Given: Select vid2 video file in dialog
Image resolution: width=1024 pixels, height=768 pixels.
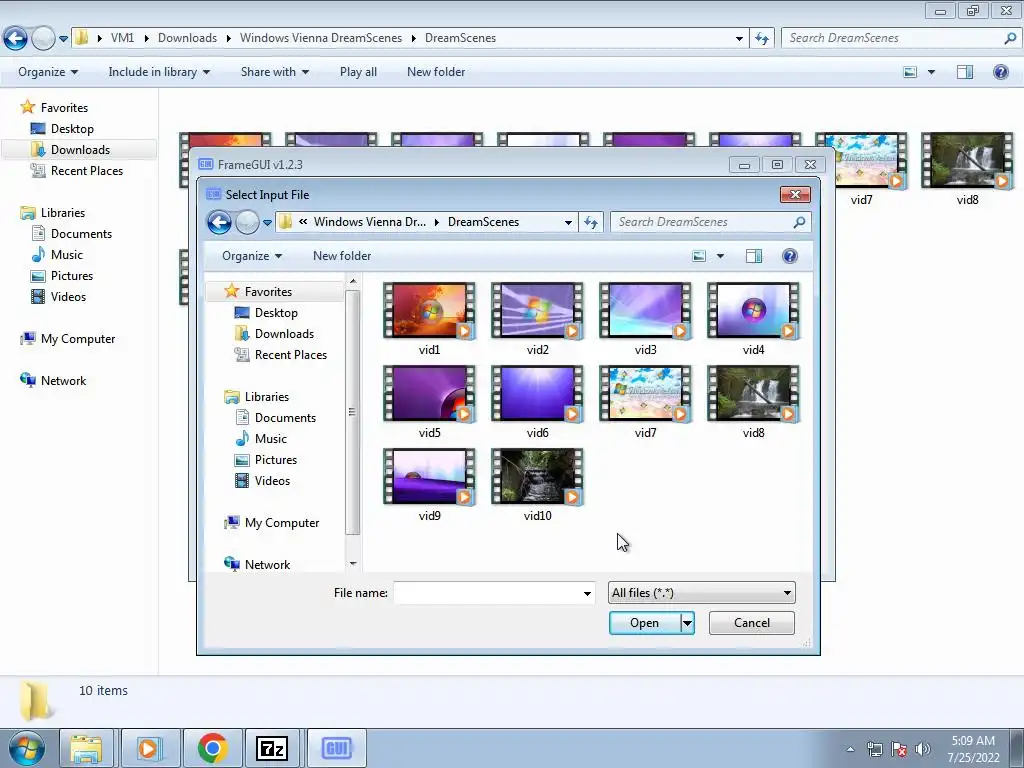Looking at the screenshot, I should (537, 312).
